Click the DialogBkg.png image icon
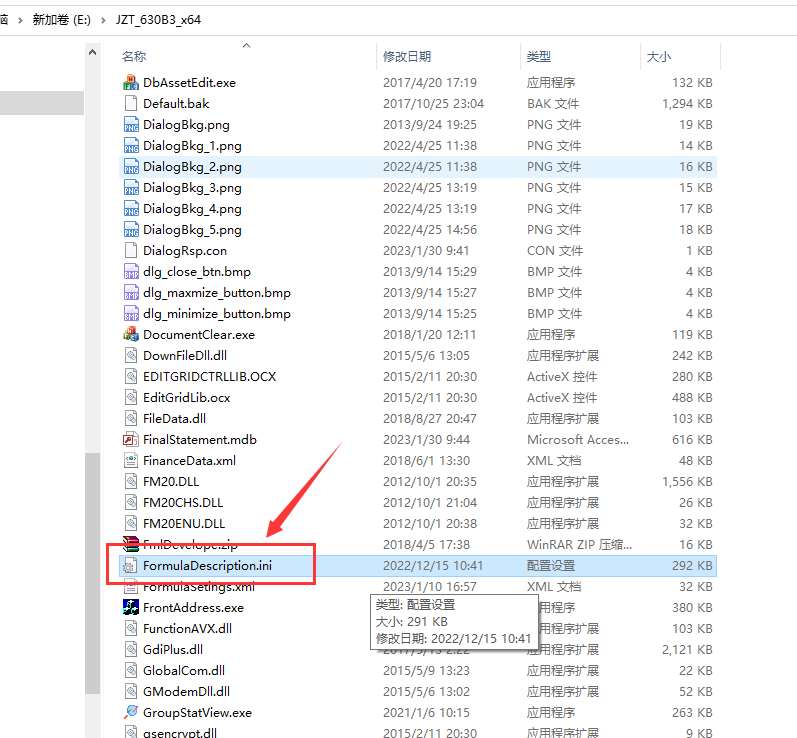 pos(131,125)
